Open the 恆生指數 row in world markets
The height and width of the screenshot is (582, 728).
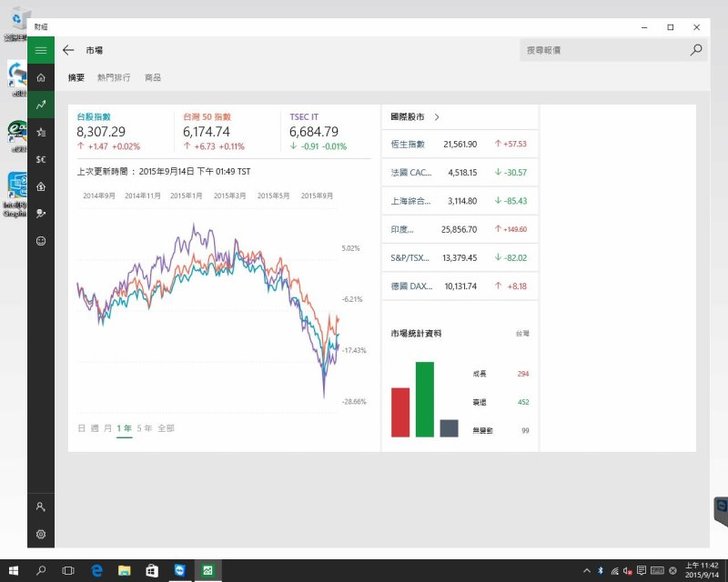pyautogui.click(x=460, y=144)
